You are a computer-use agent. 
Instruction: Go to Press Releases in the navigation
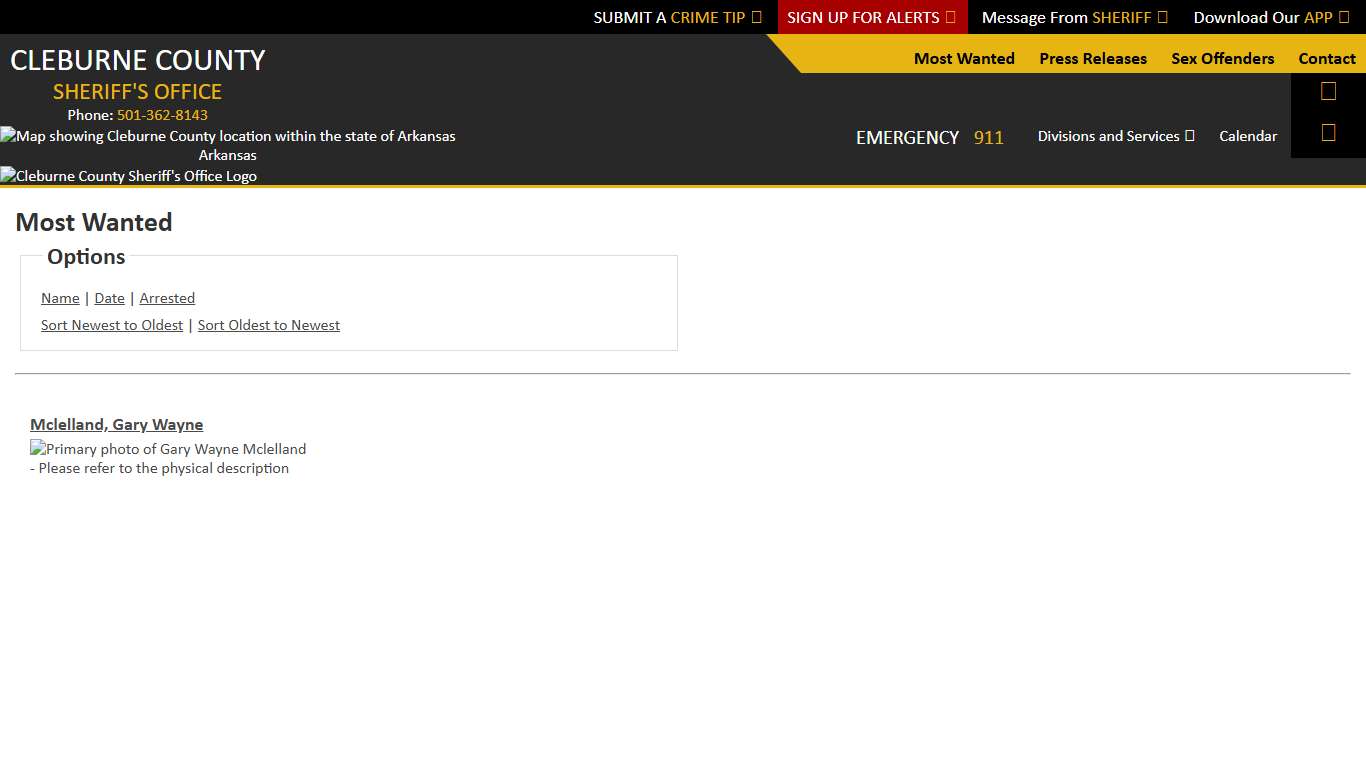pos(1093,58)
